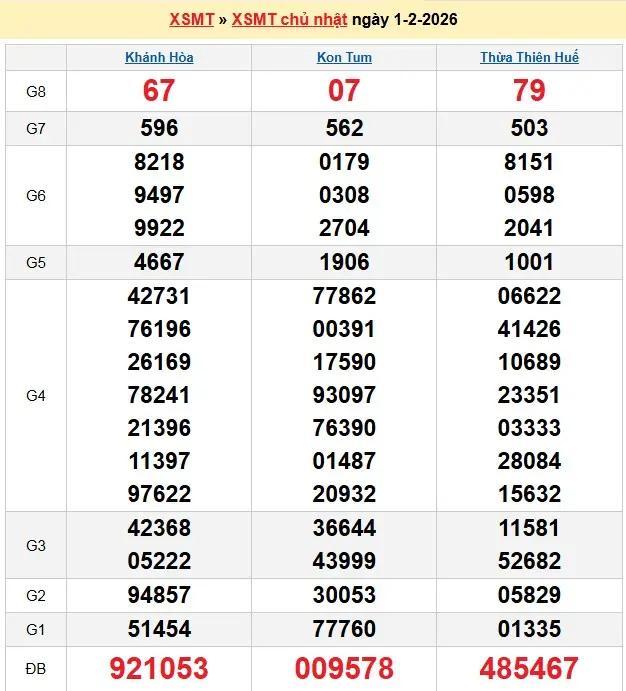Click the red G8 number 67
626x691 pixels.
(159, 91)
